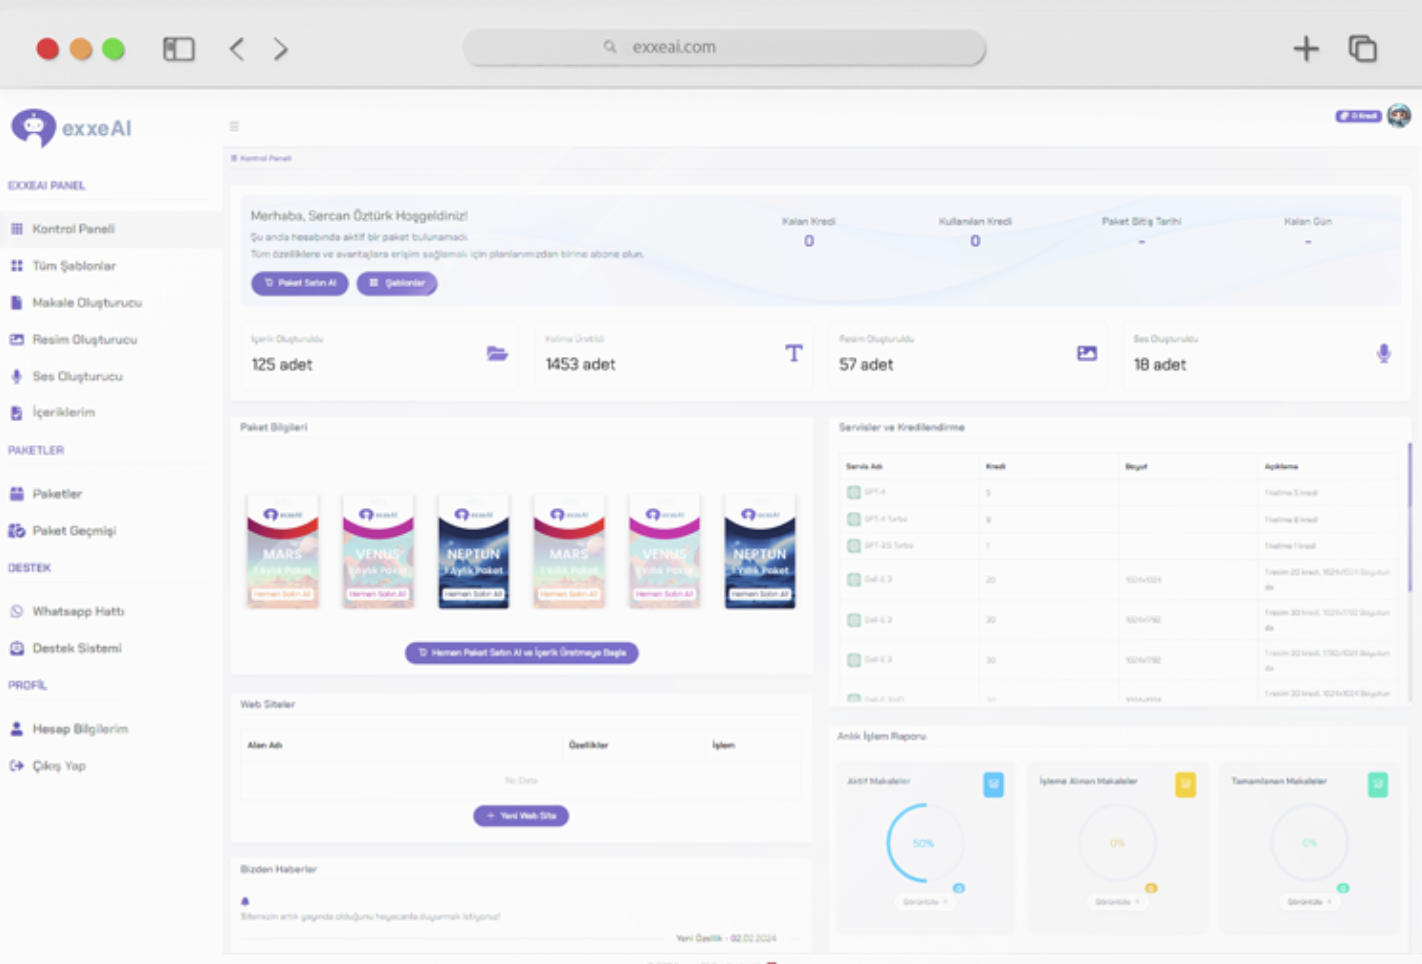
Task: Click the 'Kalan Kredi' label
Action: pyautogui.click(x=809, y=221)
